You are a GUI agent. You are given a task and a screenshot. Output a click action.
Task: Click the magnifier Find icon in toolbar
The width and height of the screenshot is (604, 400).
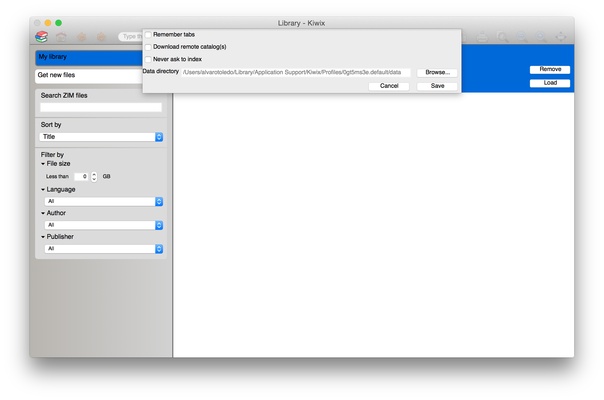pos(502,37)
